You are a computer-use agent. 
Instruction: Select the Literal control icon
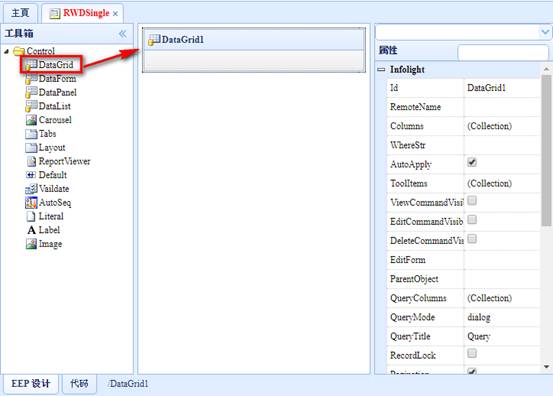tap(31, 216)
